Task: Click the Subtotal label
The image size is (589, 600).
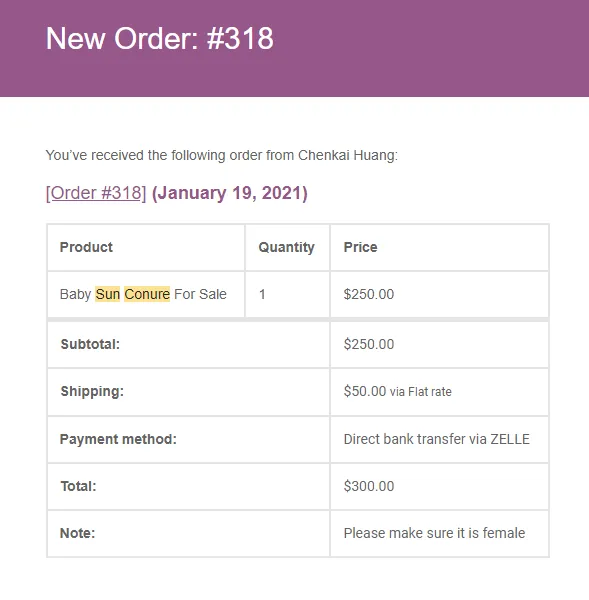Action: pyautogui.click(x=90, y=344)
